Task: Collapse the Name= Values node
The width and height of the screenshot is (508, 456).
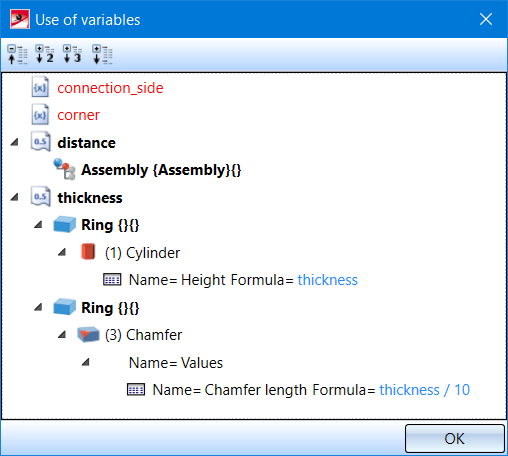Action: [x=86, y=362]
